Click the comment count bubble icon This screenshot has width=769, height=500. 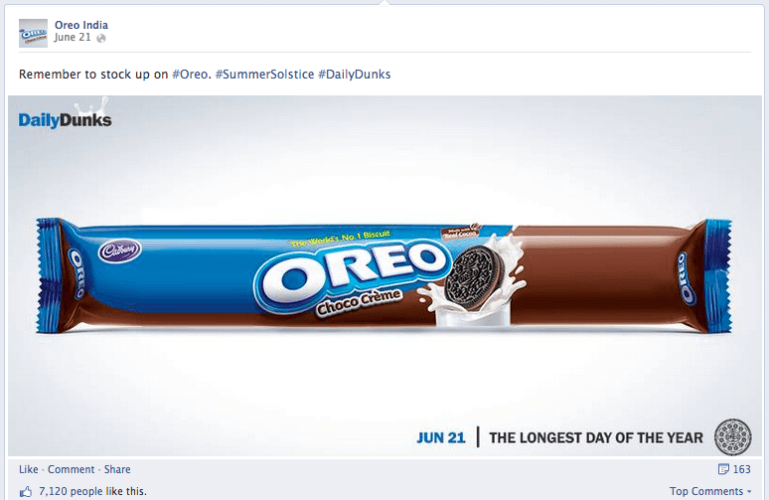coord(723,469)
